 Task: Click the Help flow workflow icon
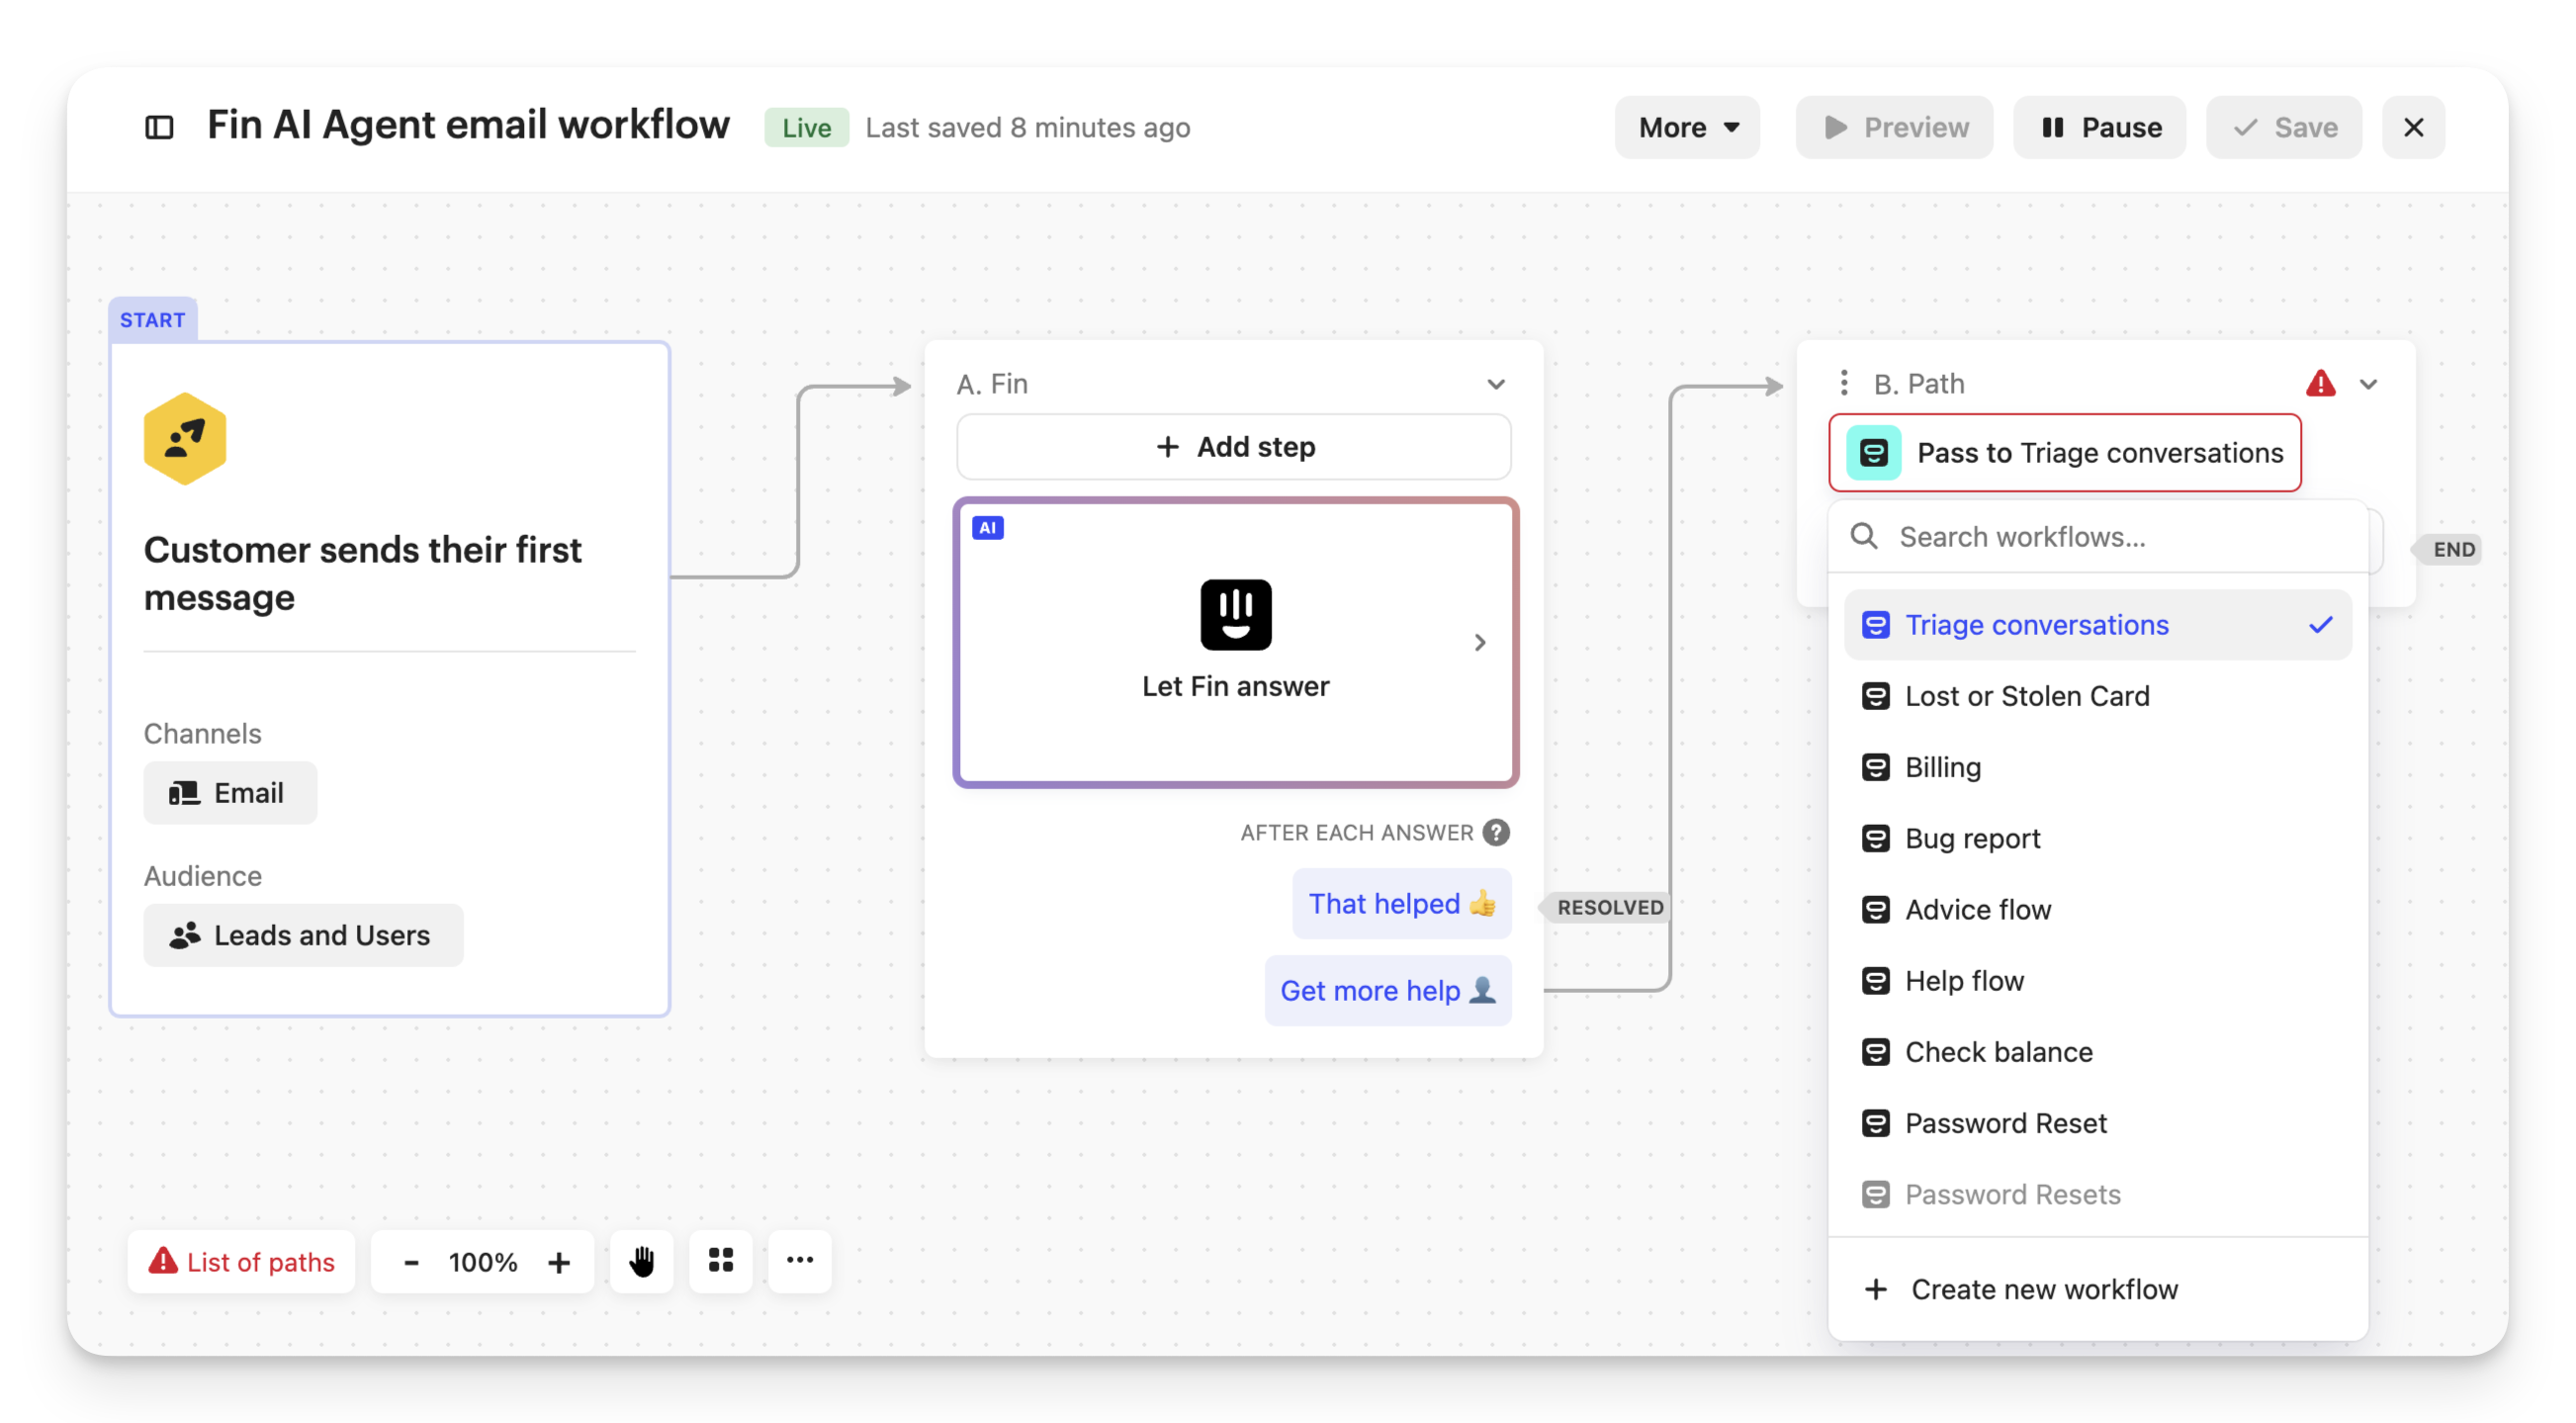1875,980
